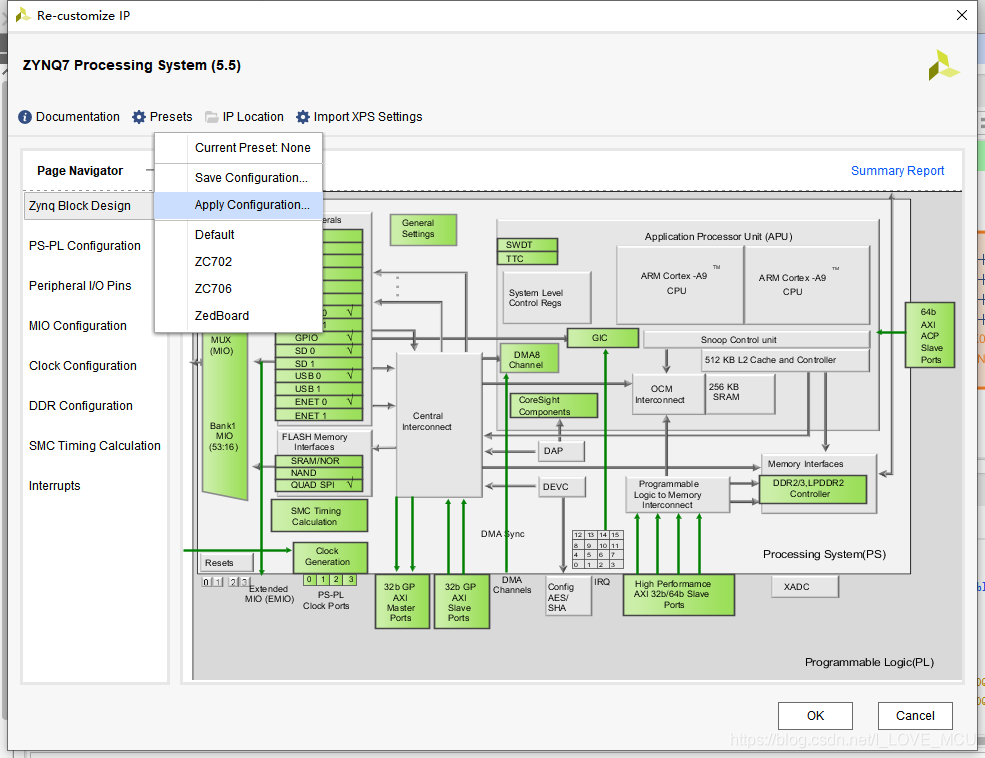Open the Interrupts page
This screenshot has height=758, width=985.
[54, 485]
